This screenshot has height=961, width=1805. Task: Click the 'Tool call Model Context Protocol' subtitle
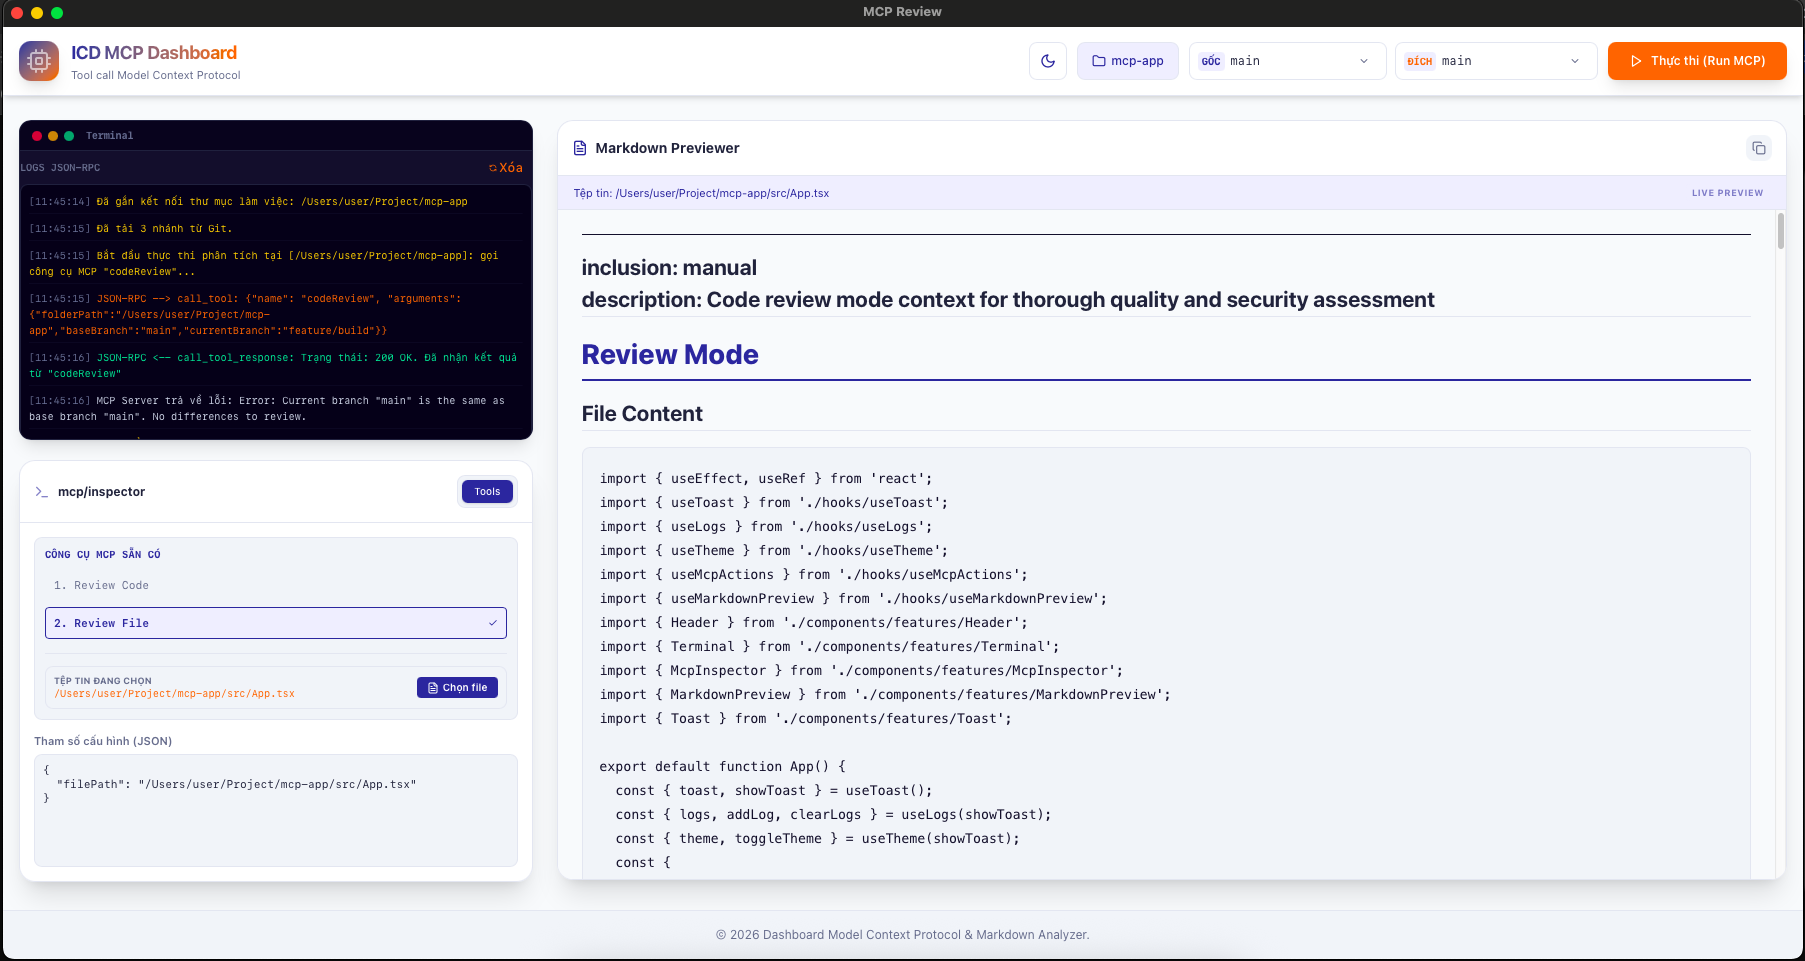click(156, 75)
